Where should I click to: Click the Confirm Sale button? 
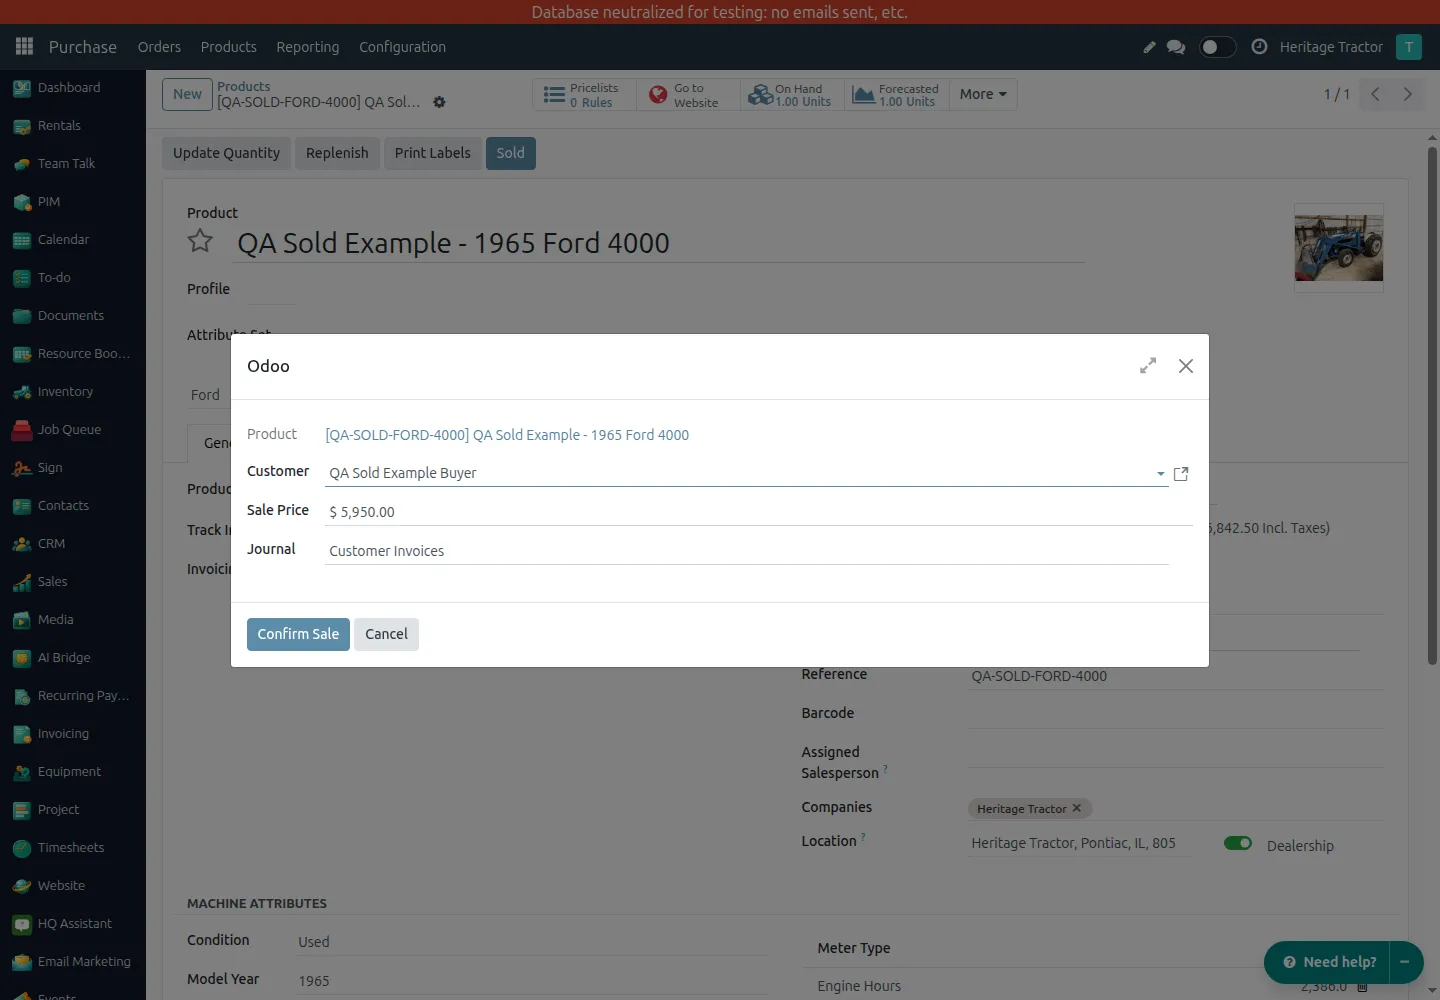pyautogui.click(x=298, y=634)
